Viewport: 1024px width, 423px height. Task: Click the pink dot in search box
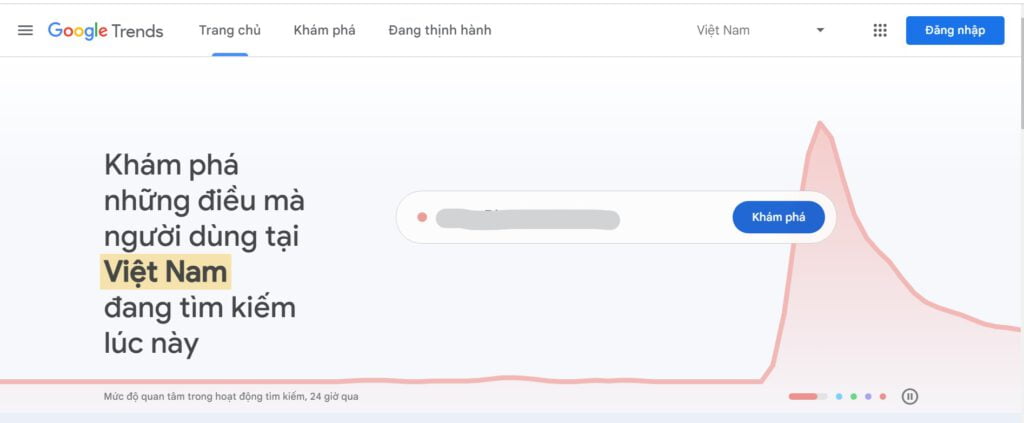click(422, 217)
